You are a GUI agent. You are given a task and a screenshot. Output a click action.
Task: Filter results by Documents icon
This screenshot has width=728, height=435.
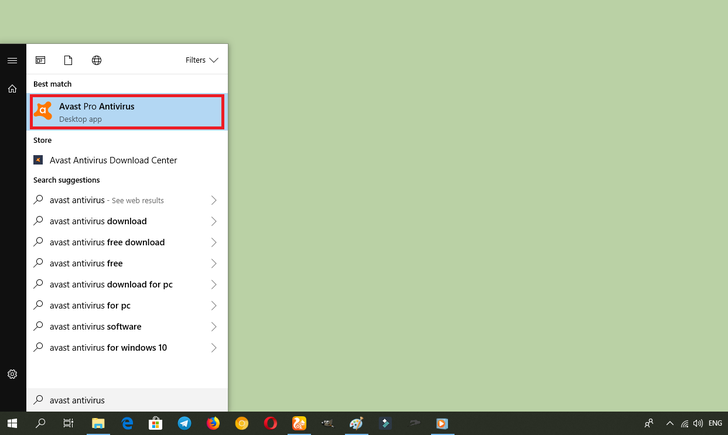tap(68, 60)
